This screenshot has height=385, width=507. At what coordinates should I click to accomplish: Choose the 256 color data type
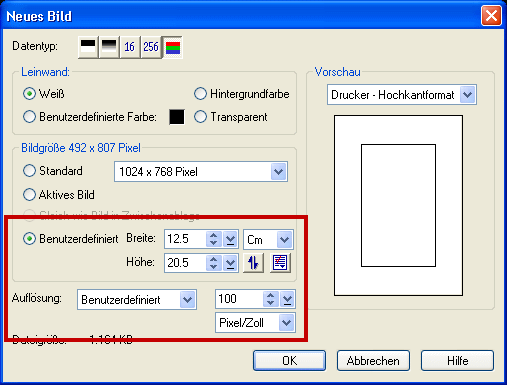tap(151, 47)
